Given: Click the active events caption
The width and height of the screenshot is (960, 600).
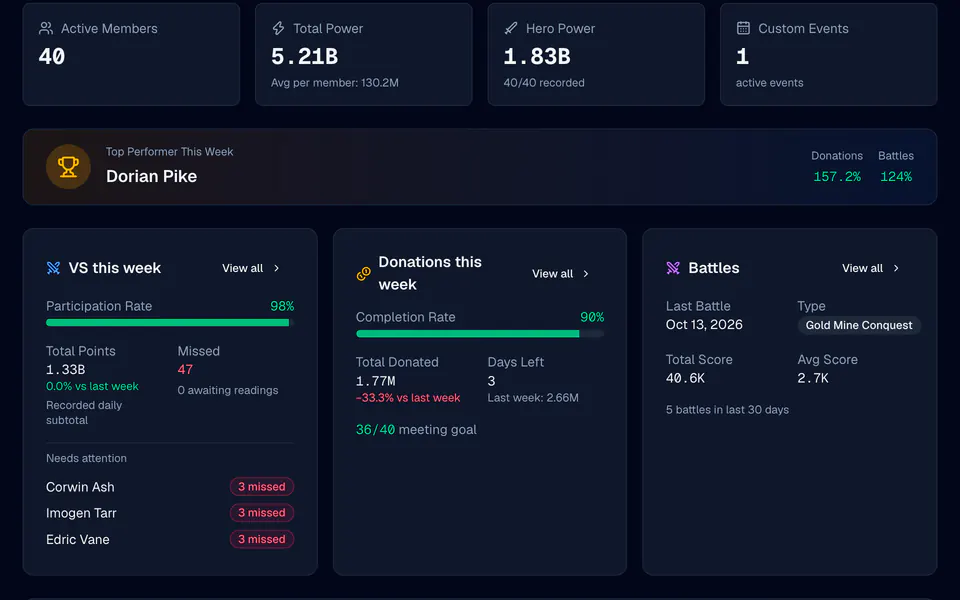Looking at the screenshot, I should (x=770, y=83).
